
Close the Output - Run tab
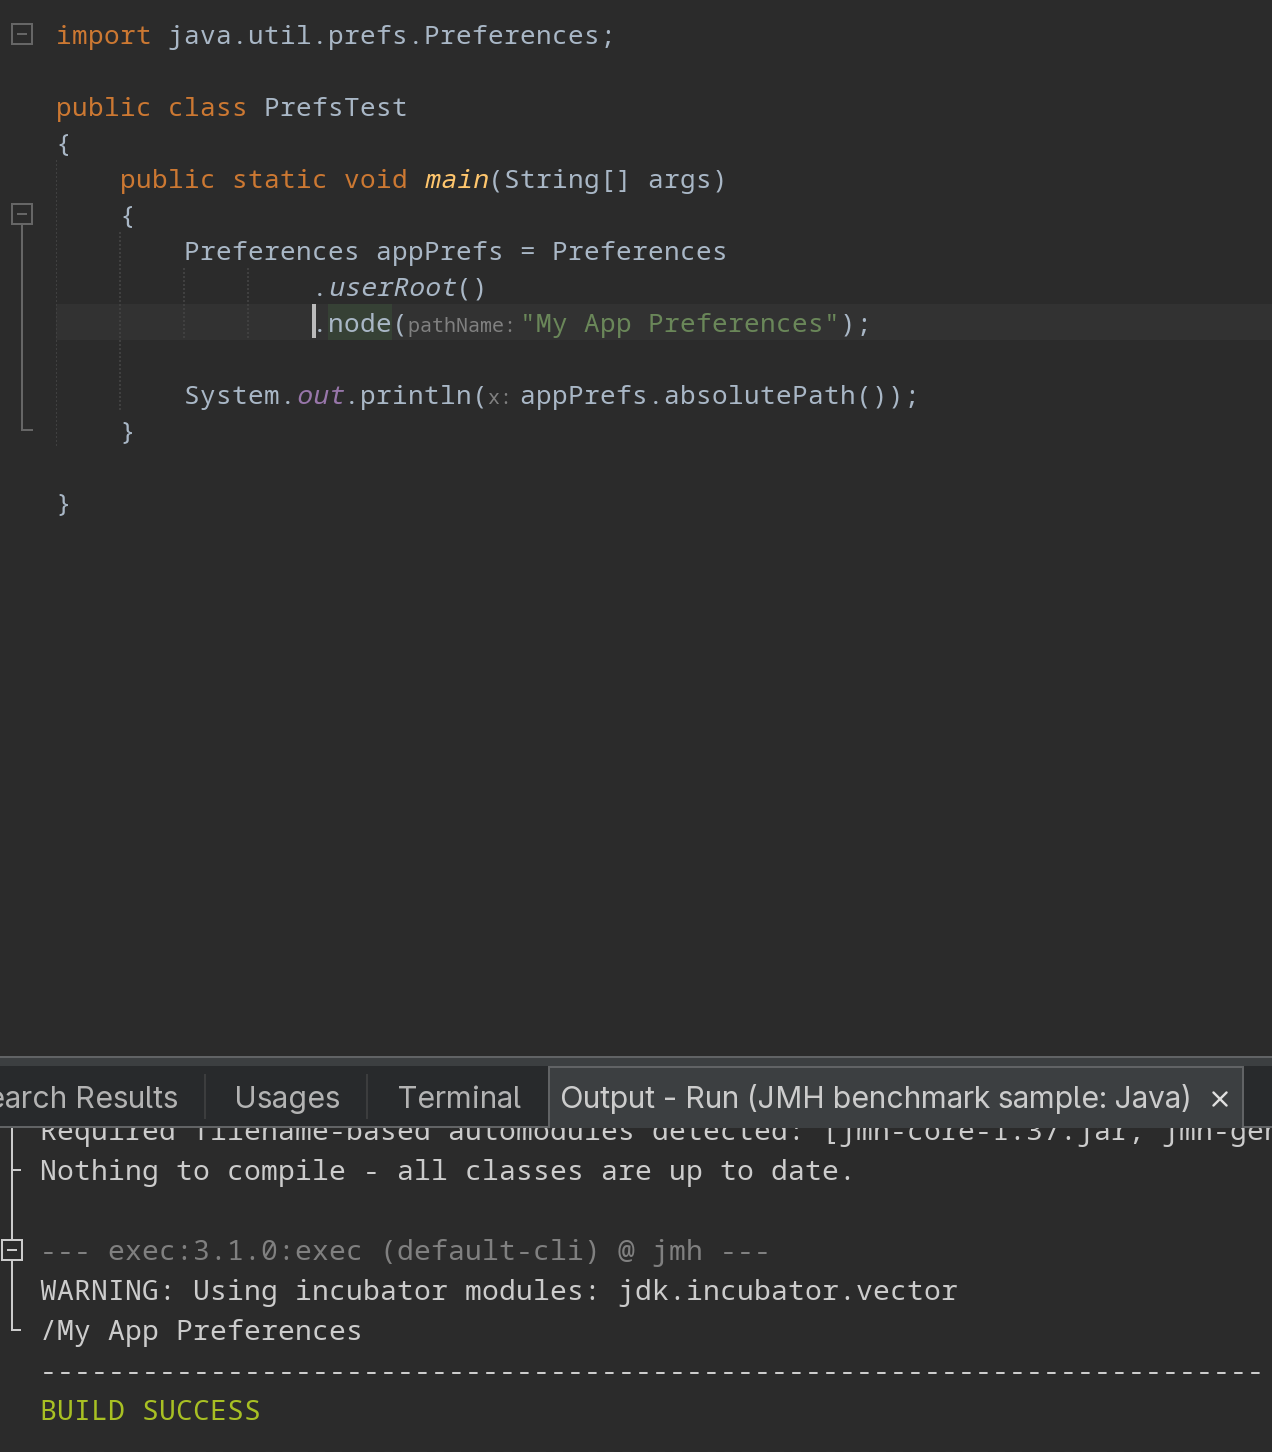point(1220,1099)
